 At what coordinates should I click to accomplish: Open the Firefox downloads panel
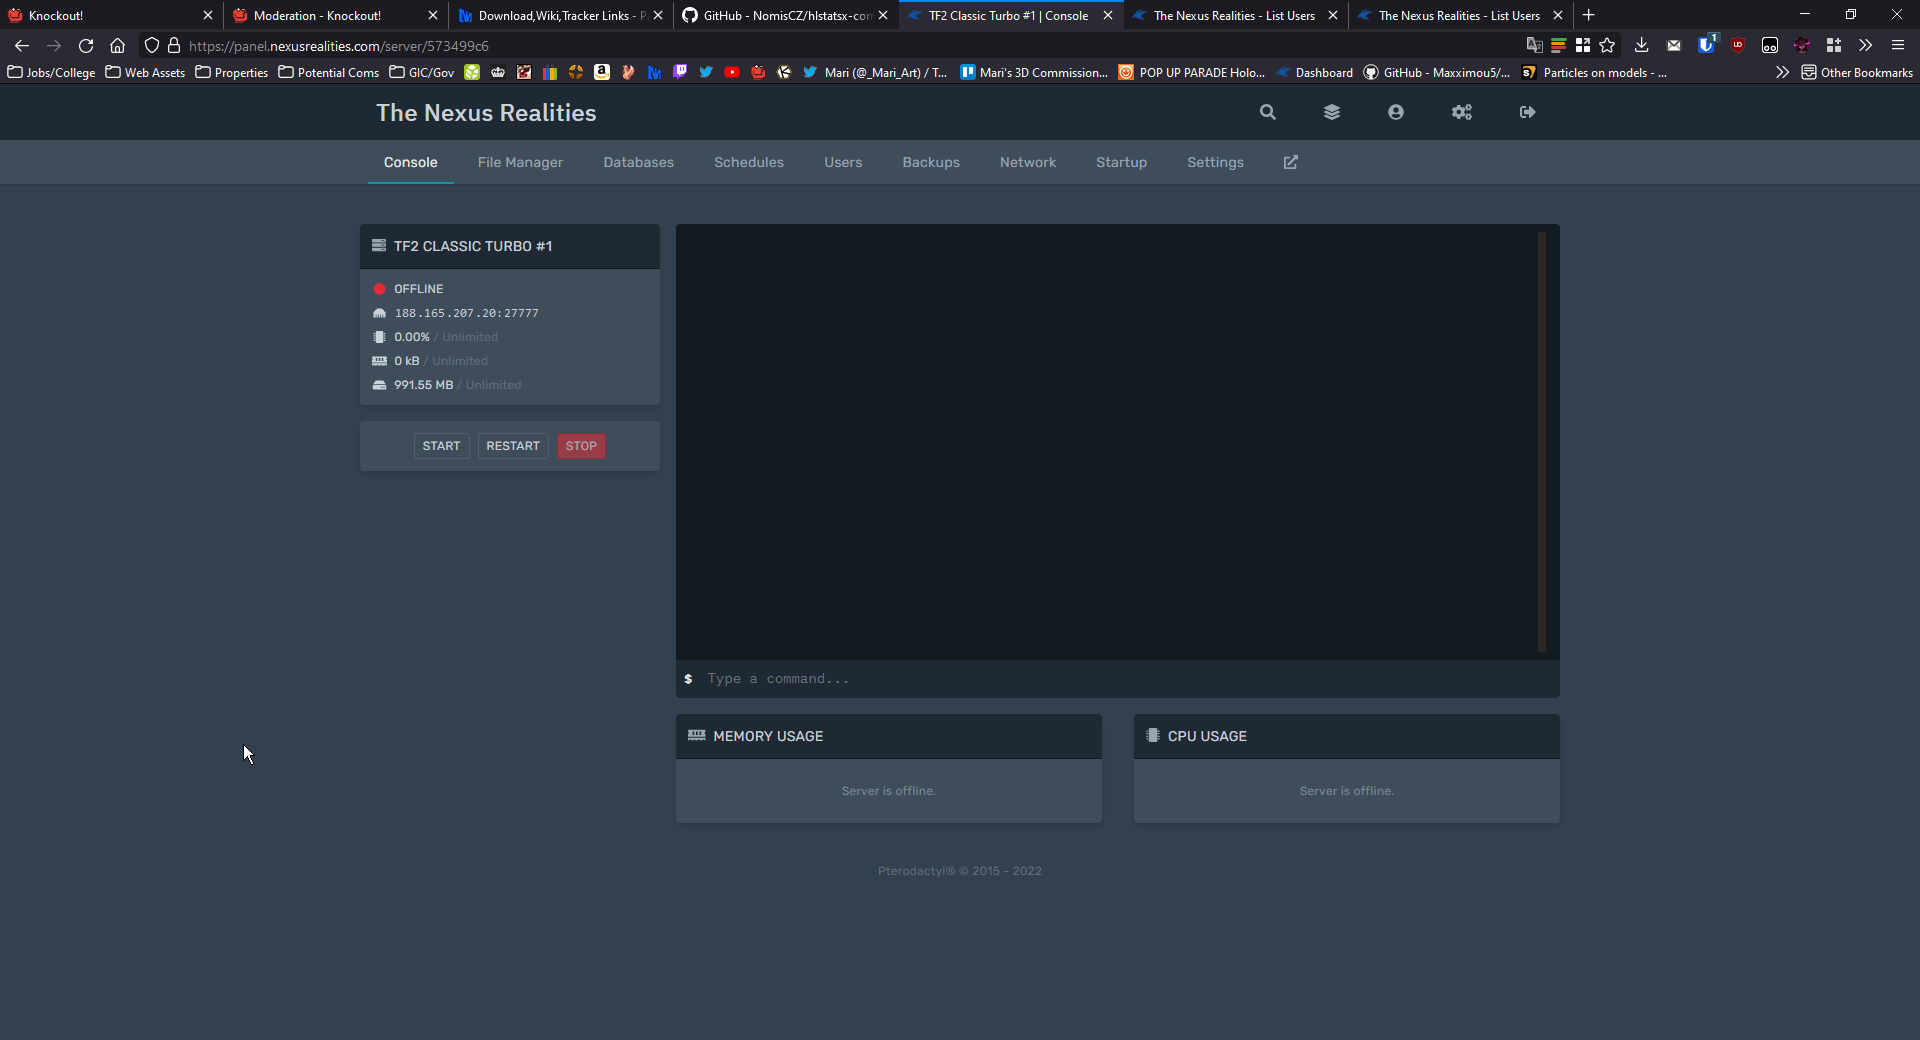pyautogui.click(x=1642, y=45)
